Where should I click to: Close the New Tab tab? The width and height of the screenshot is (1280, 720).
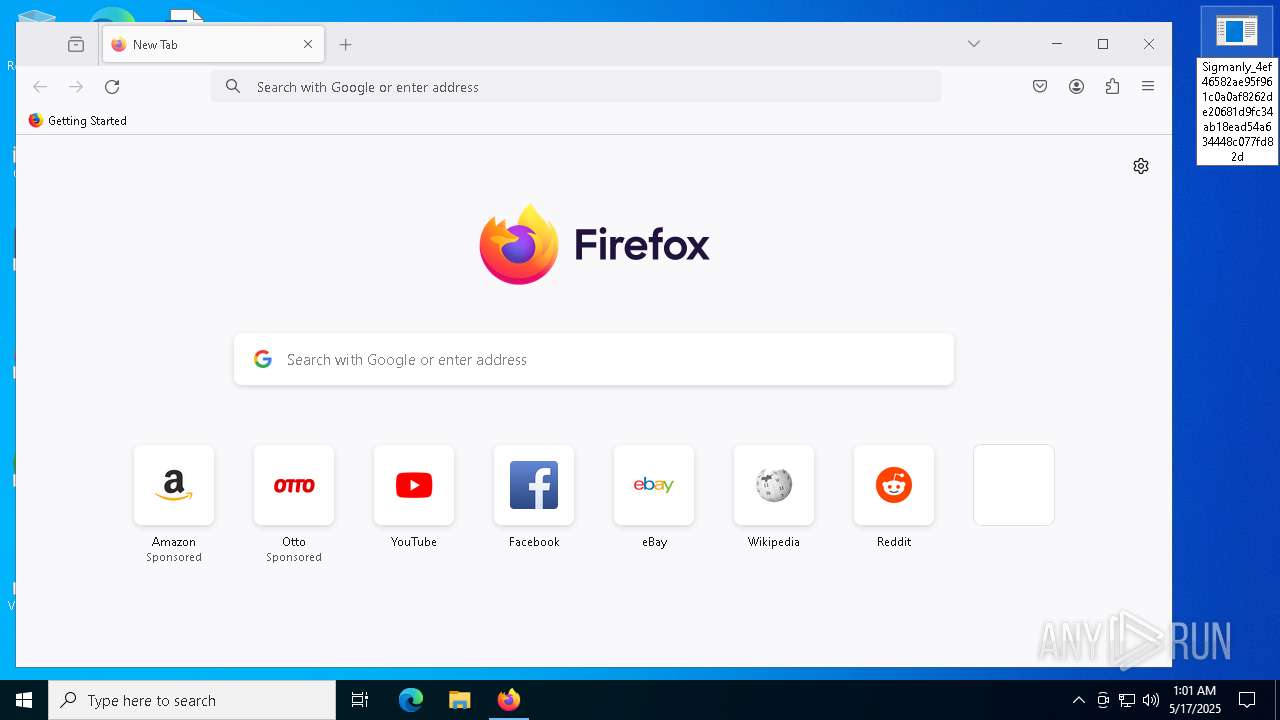click(x=308, y=44)
